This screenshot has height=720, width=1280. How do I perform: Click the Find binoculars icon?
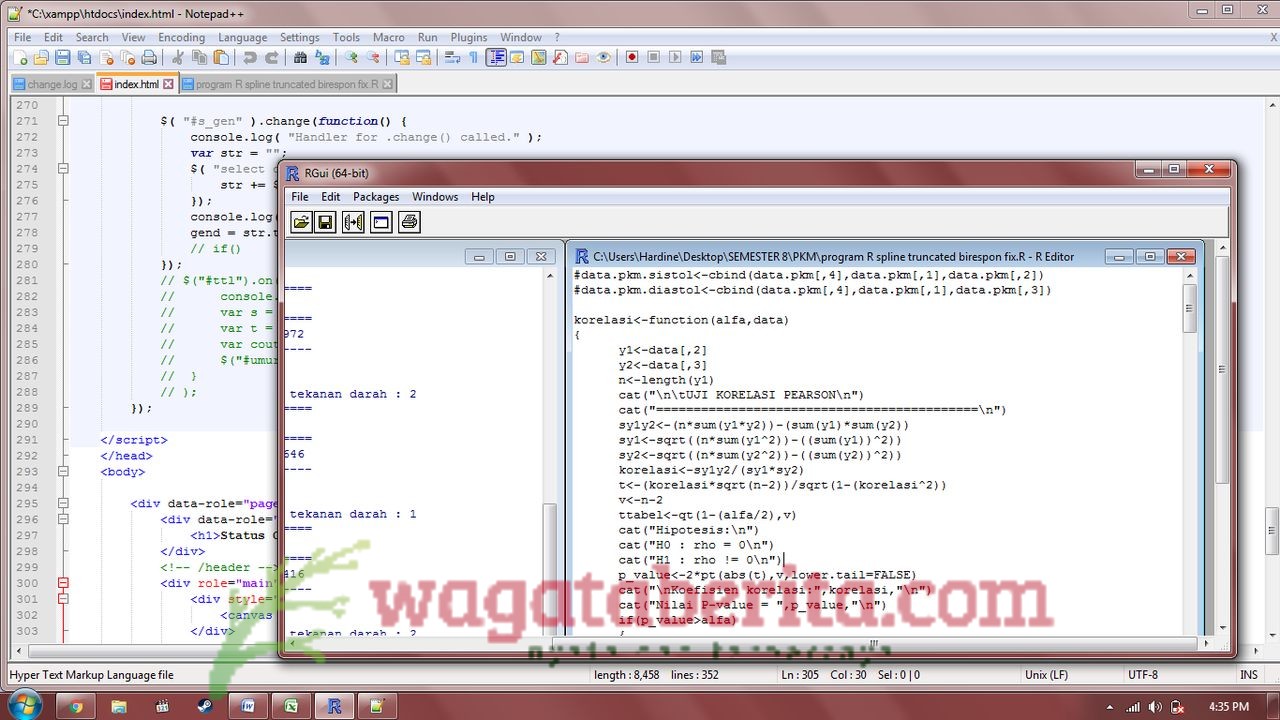coord(301,58)
